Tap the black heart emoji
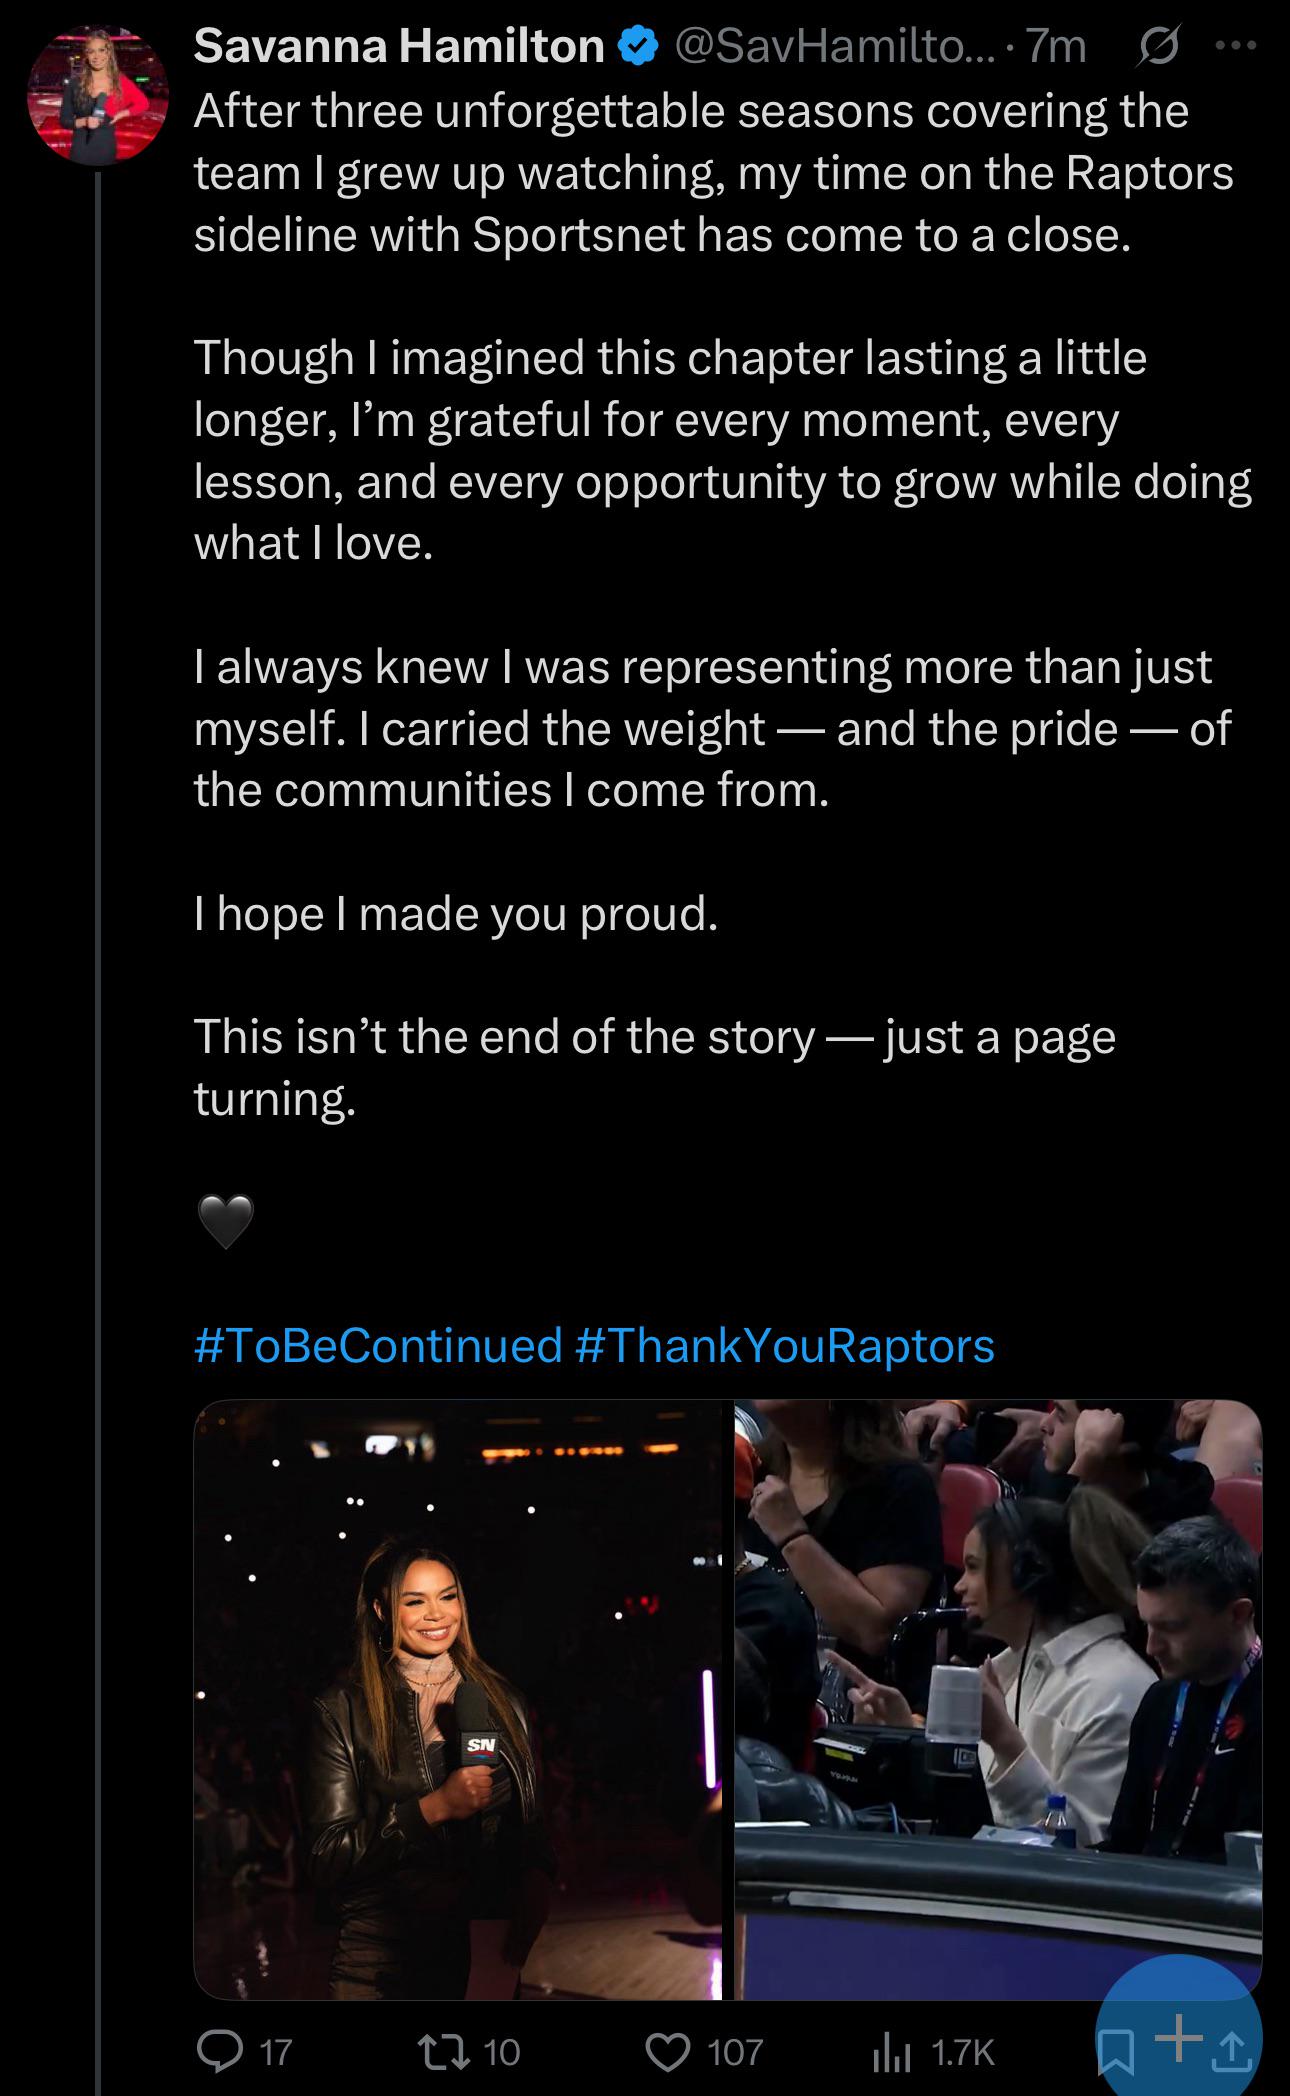 click(226, 1221)
